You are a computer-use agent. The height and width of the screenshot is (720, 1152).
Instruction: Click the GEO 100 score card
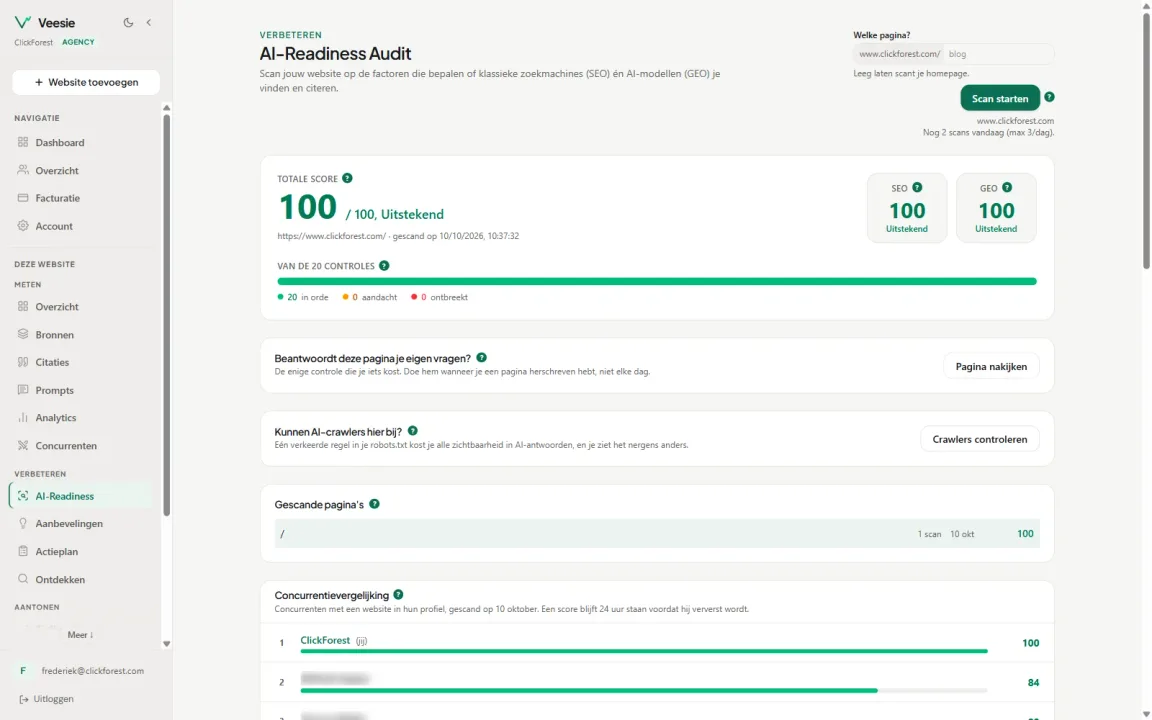tap(996, 208)
